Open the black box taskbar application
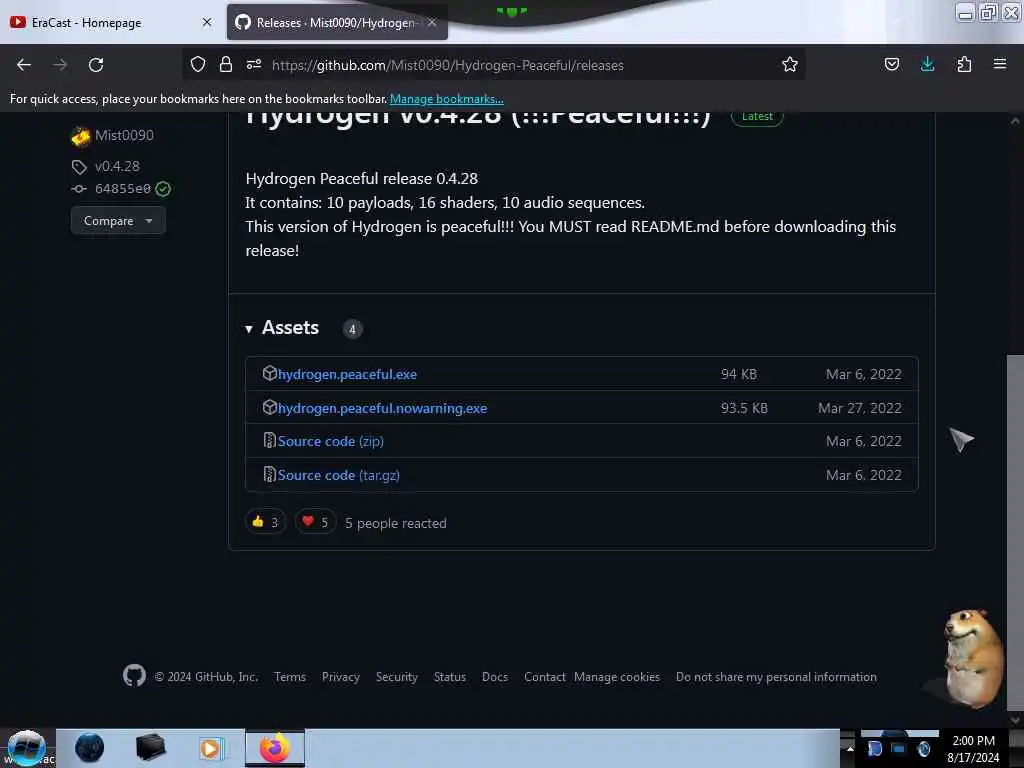1024x768 pixels. (x=150, y=748)
